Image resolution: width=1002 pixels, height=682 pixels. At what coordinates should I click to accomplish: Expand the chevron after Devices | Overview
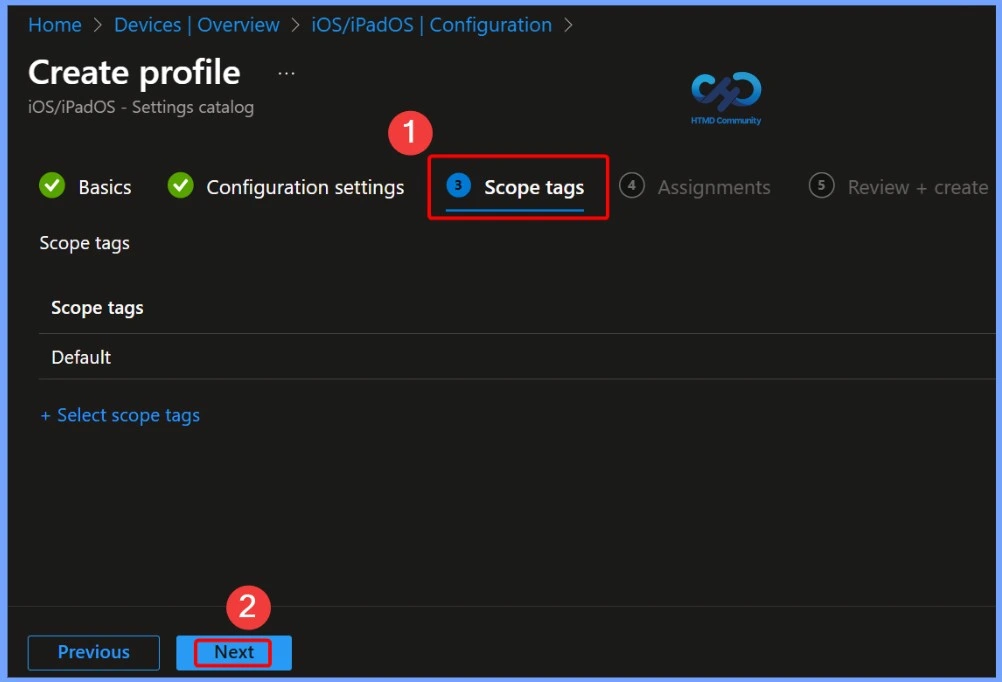pos(296,25)
